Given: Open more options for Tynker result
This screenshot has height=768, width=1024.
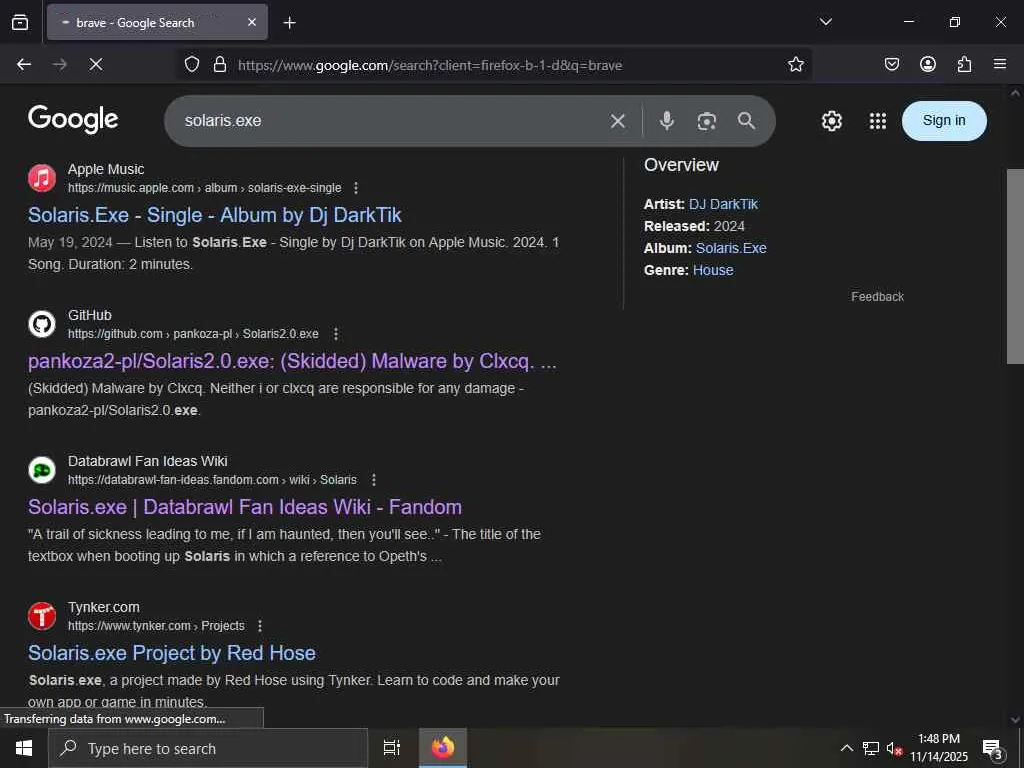Looking at the screenshot, I should pos(260,626).
